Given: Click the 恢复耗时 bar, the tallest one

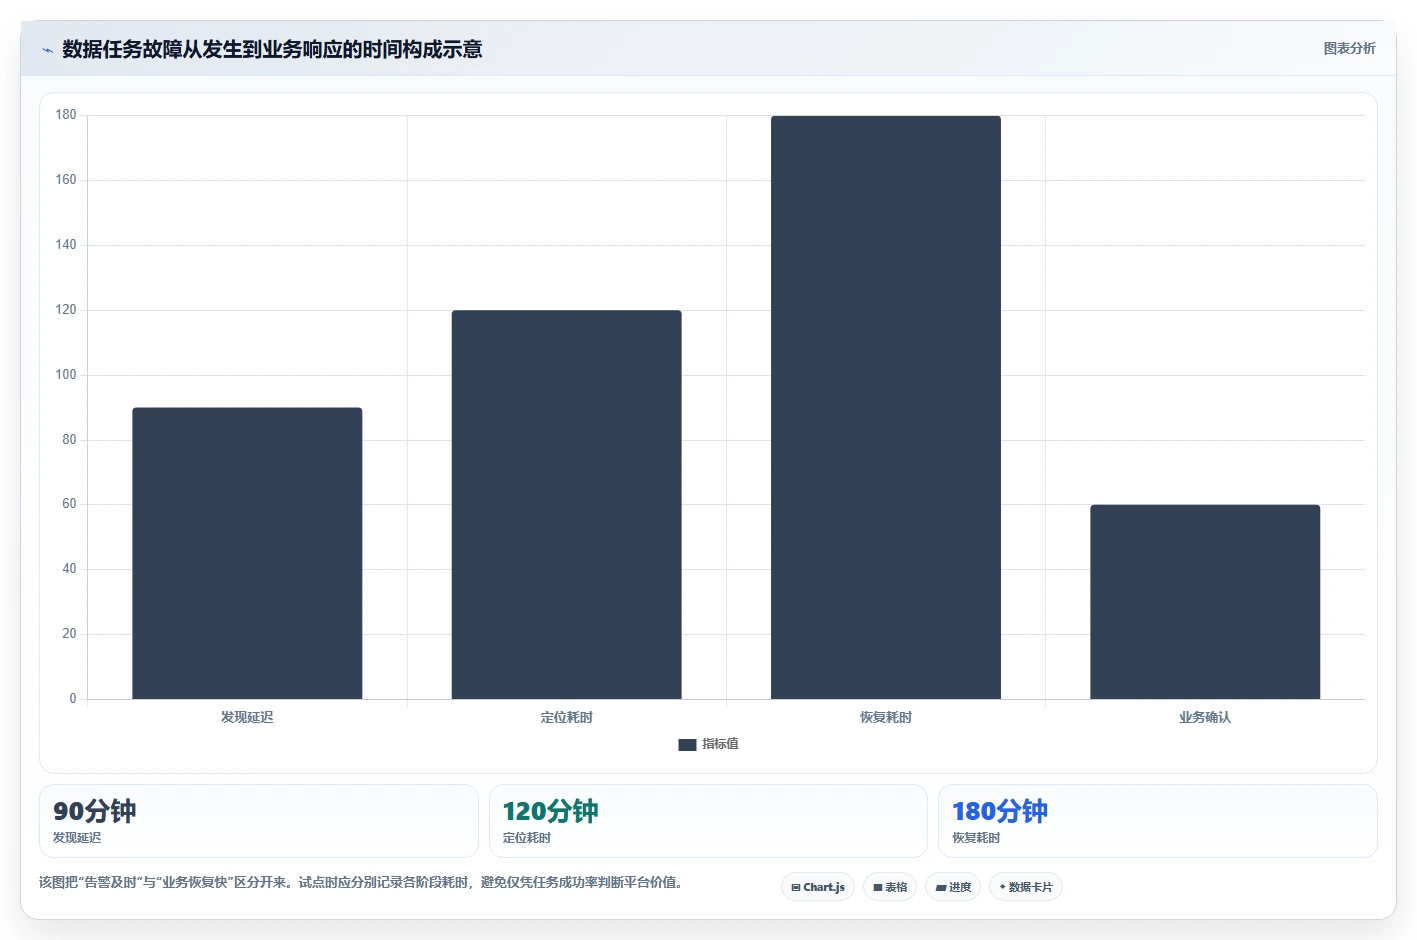Looking at the screenshot, I should [885, 407].
